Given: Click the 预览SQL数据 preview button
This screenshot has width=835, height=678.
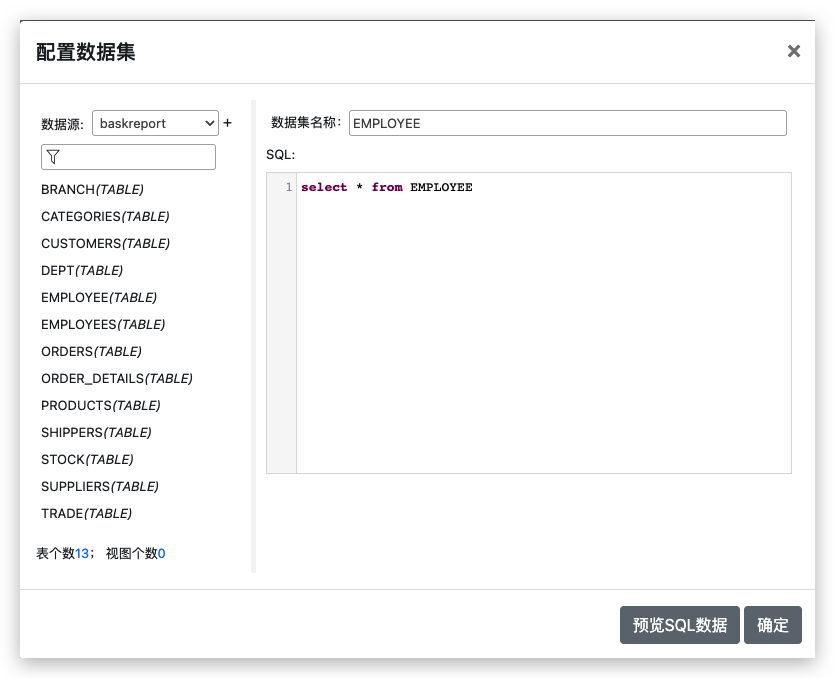Looking at the screenshot, I should click(680, 625).
